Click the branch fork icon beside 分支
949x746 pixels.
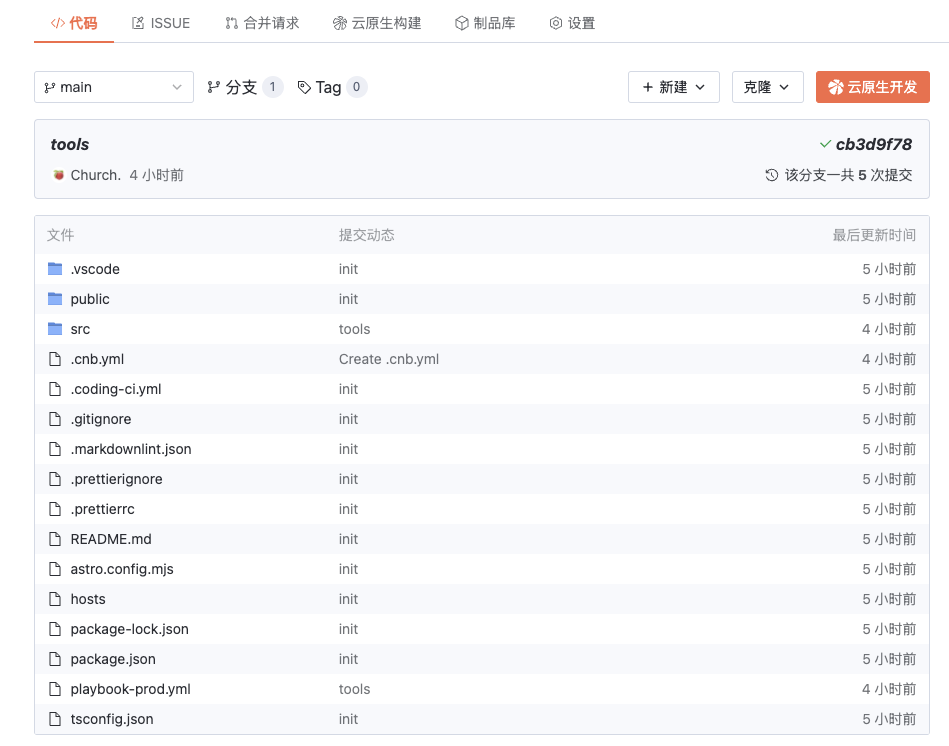(x=213, y=87)
